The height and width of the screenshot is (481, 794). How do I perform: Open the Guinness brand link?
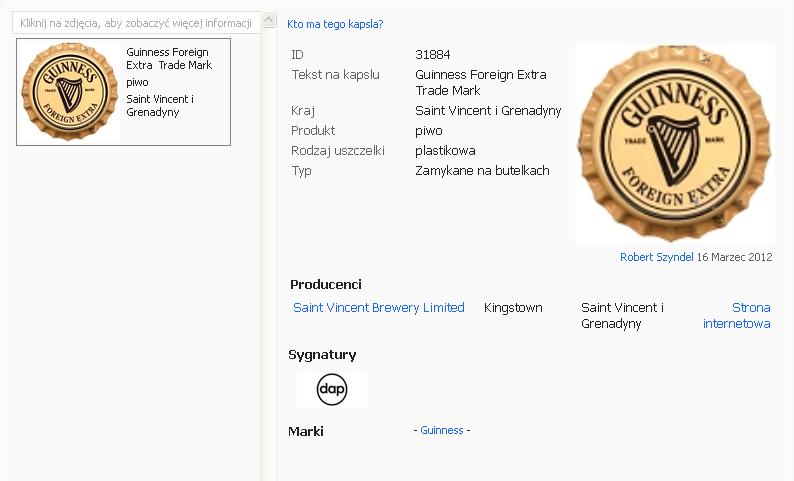tap(441, 430)
